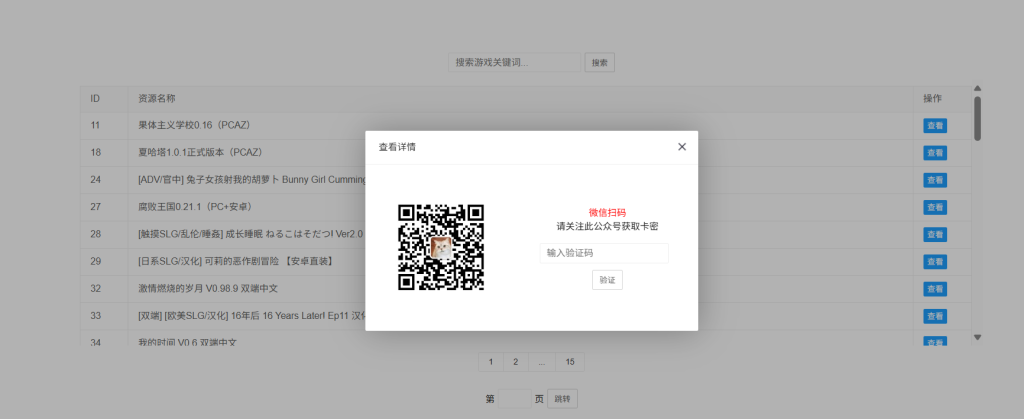Click the 微信扫码 red text
The height and width of the screenshot is (419, 1024).
(x=607, y=213)
